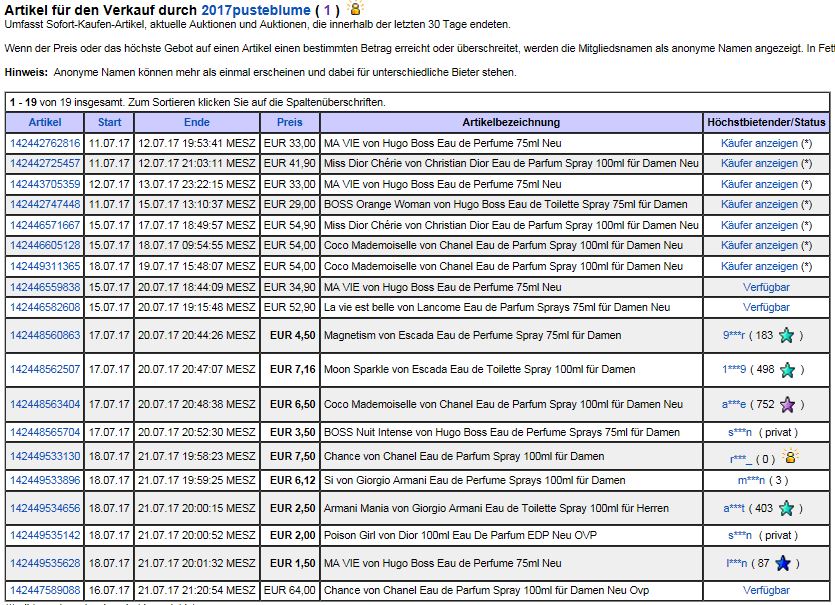The height and width of the screenshot is (605, 835).
Task: Open bidder l***n on the EUR 1,50 MA VIE item
Action: pos(736,563)
